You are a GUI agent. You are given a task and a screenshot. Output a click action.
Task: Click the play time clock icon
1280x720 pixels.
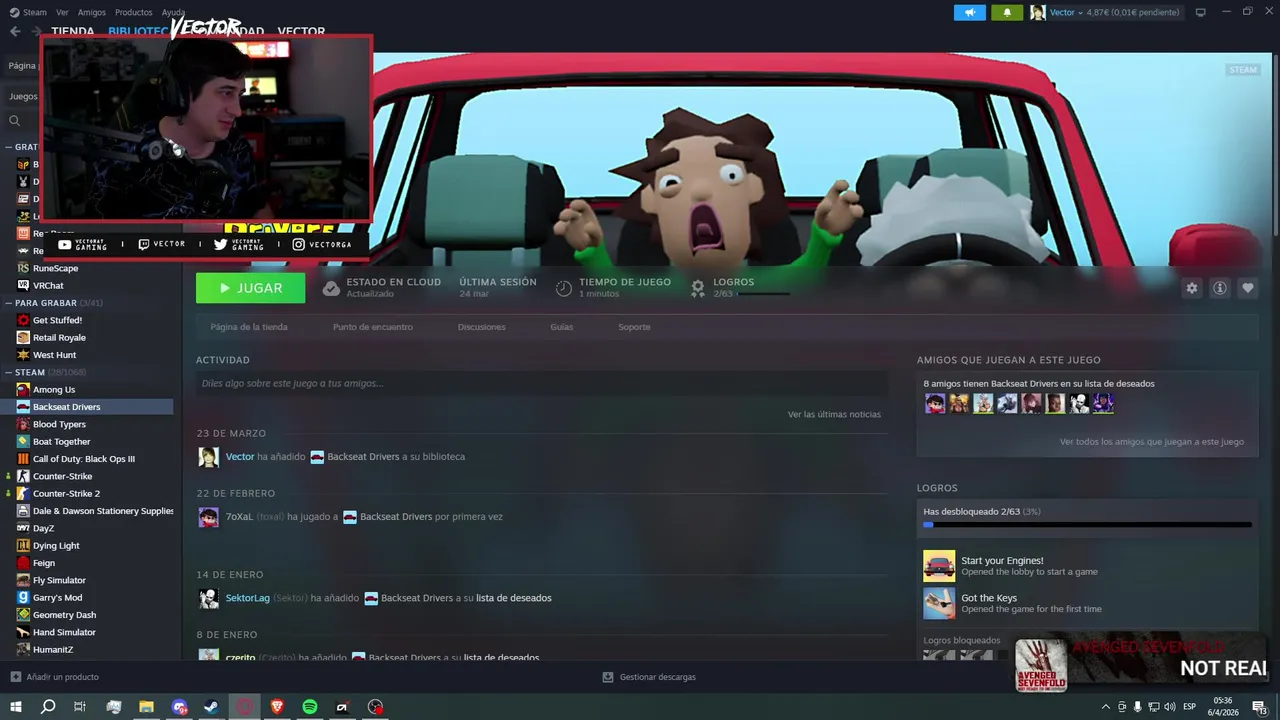(x=564, y=288)
